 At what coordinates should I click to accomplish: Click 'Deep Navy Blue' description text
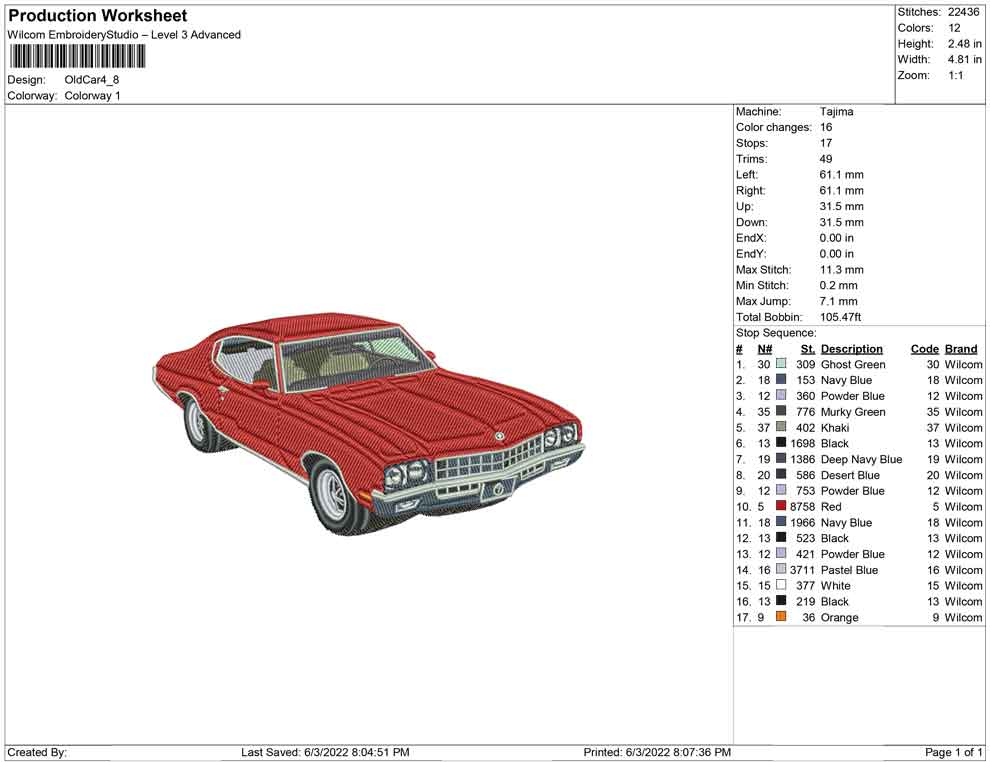tap(861, 458)
